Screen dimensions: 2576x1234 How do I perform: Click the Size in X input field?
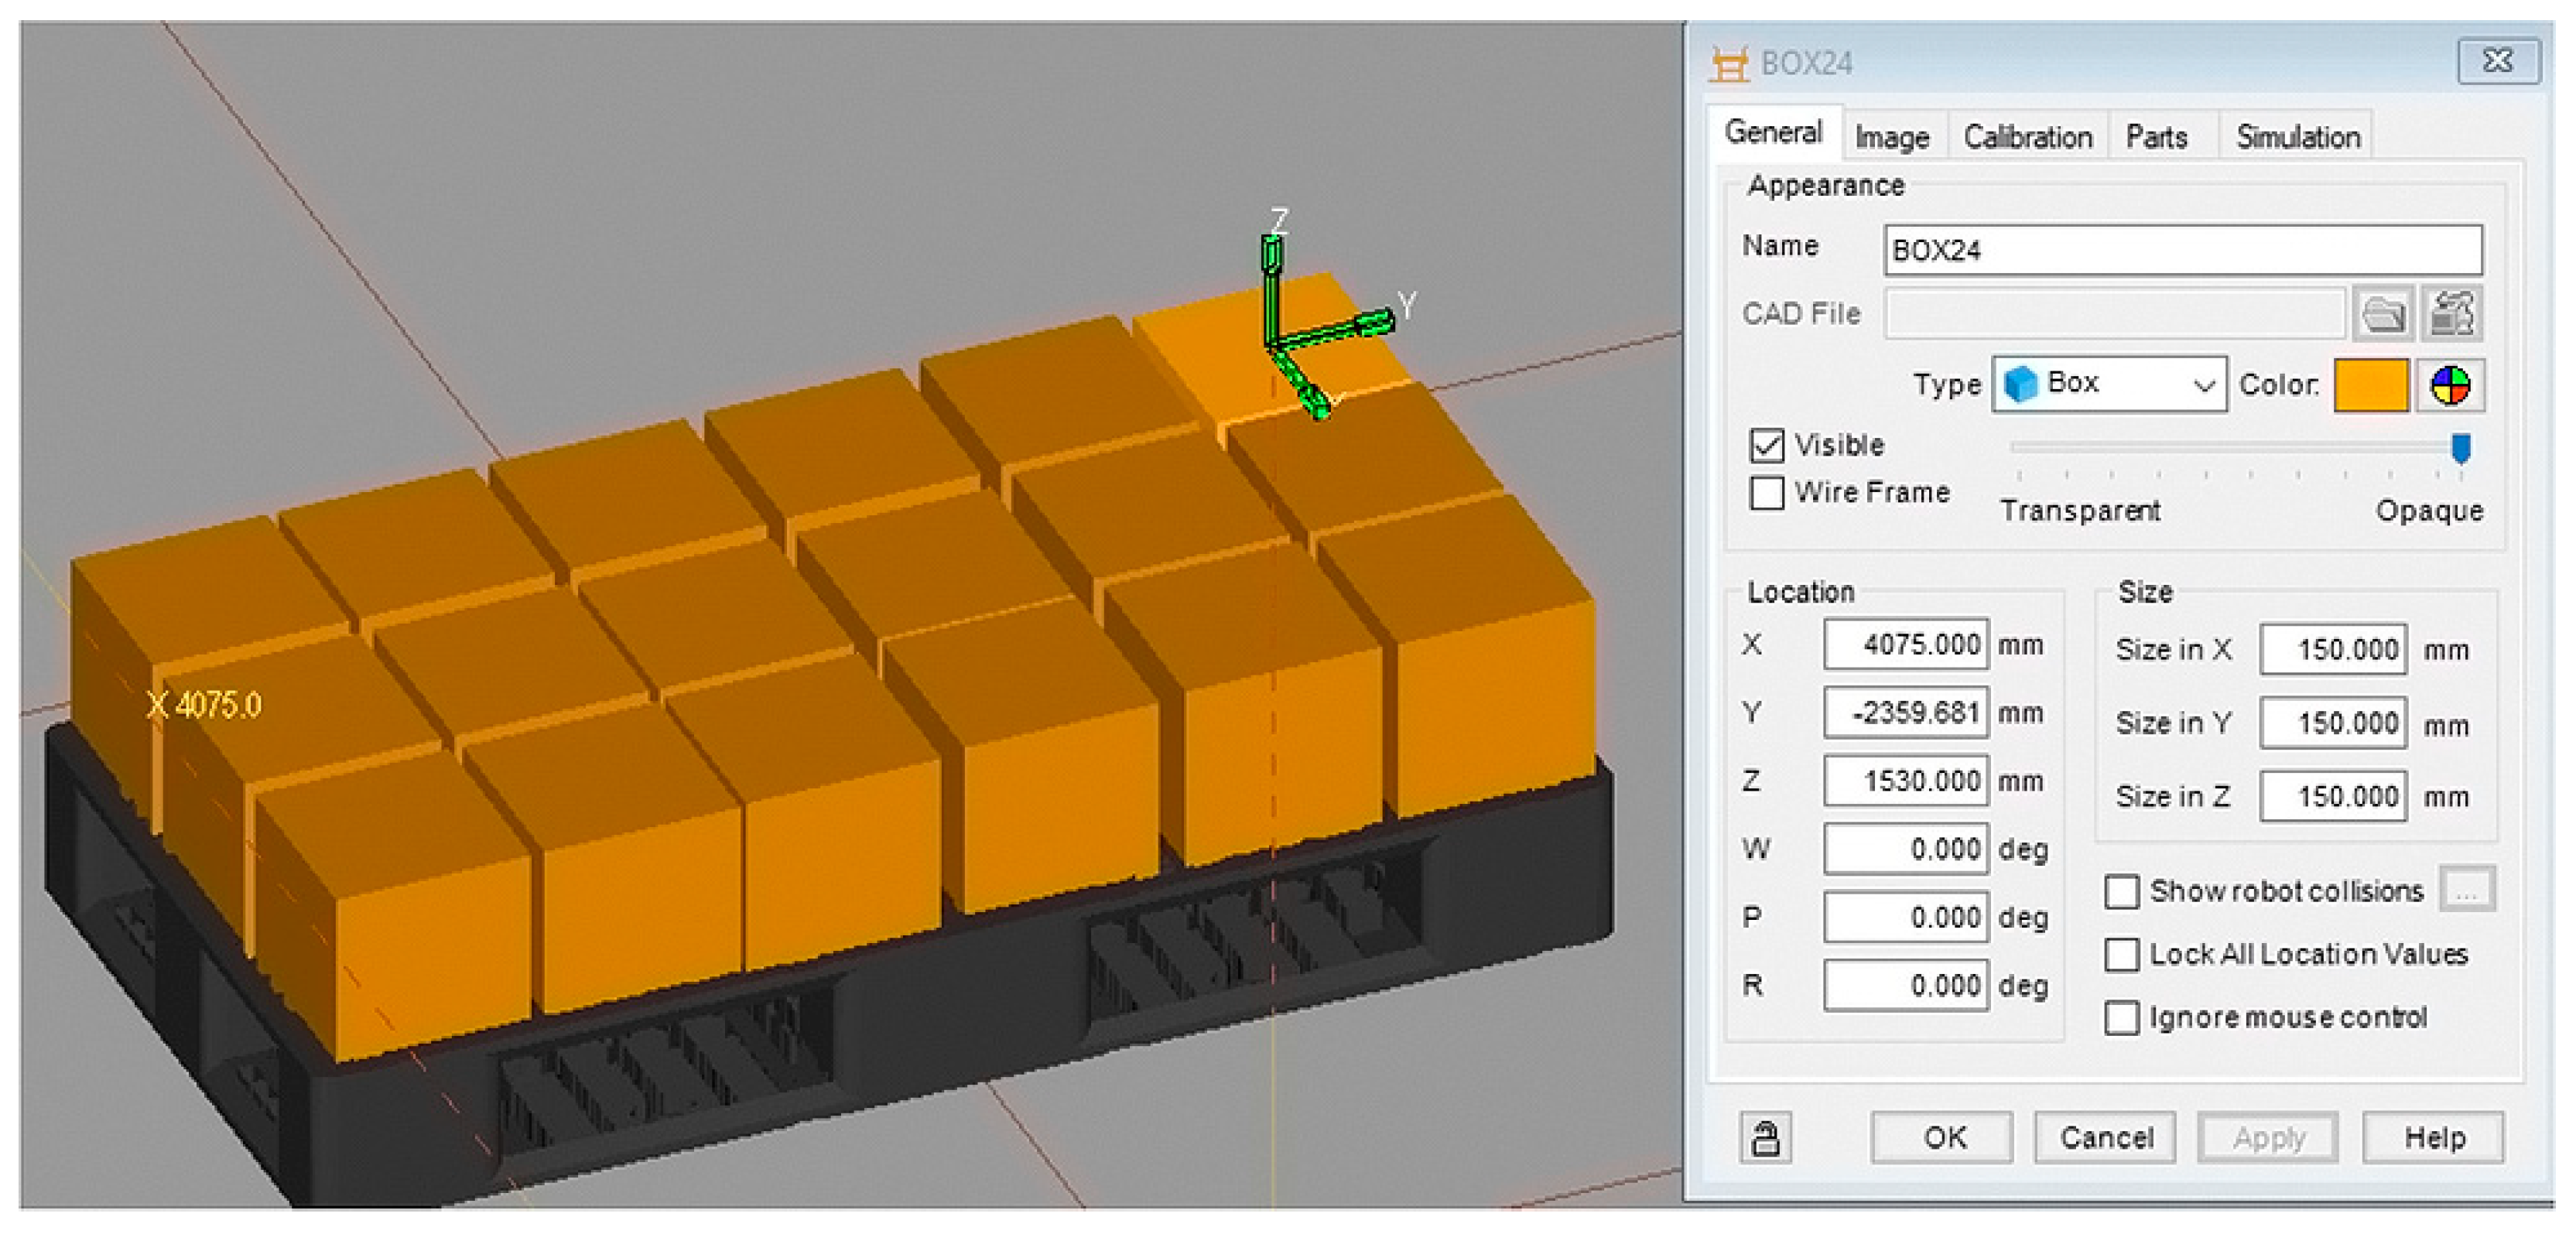(x=2332, y=649)
